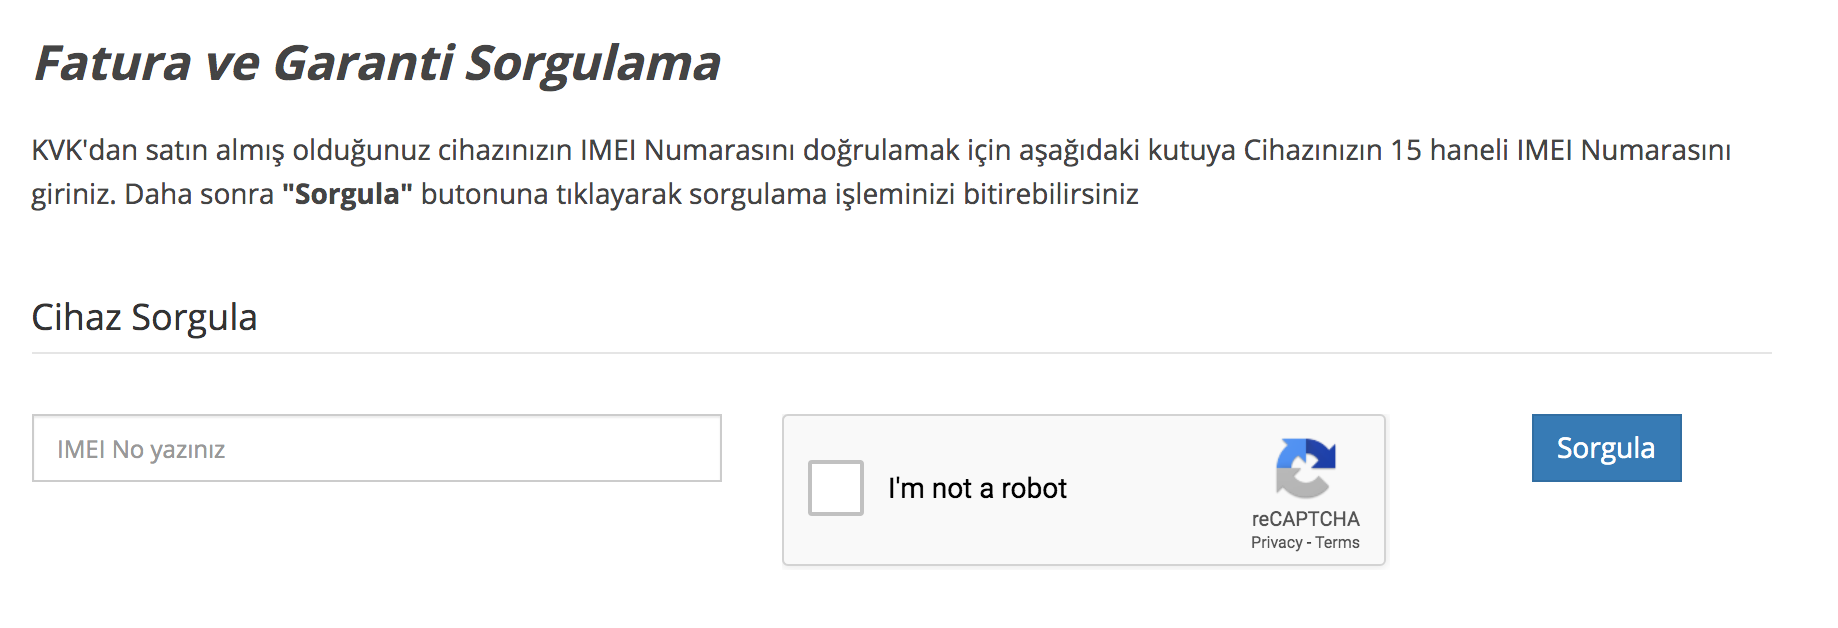Screen dimensions: 1838x628
Task: Focus the IMEI No yazınız input field
Action: pos(377,448)
